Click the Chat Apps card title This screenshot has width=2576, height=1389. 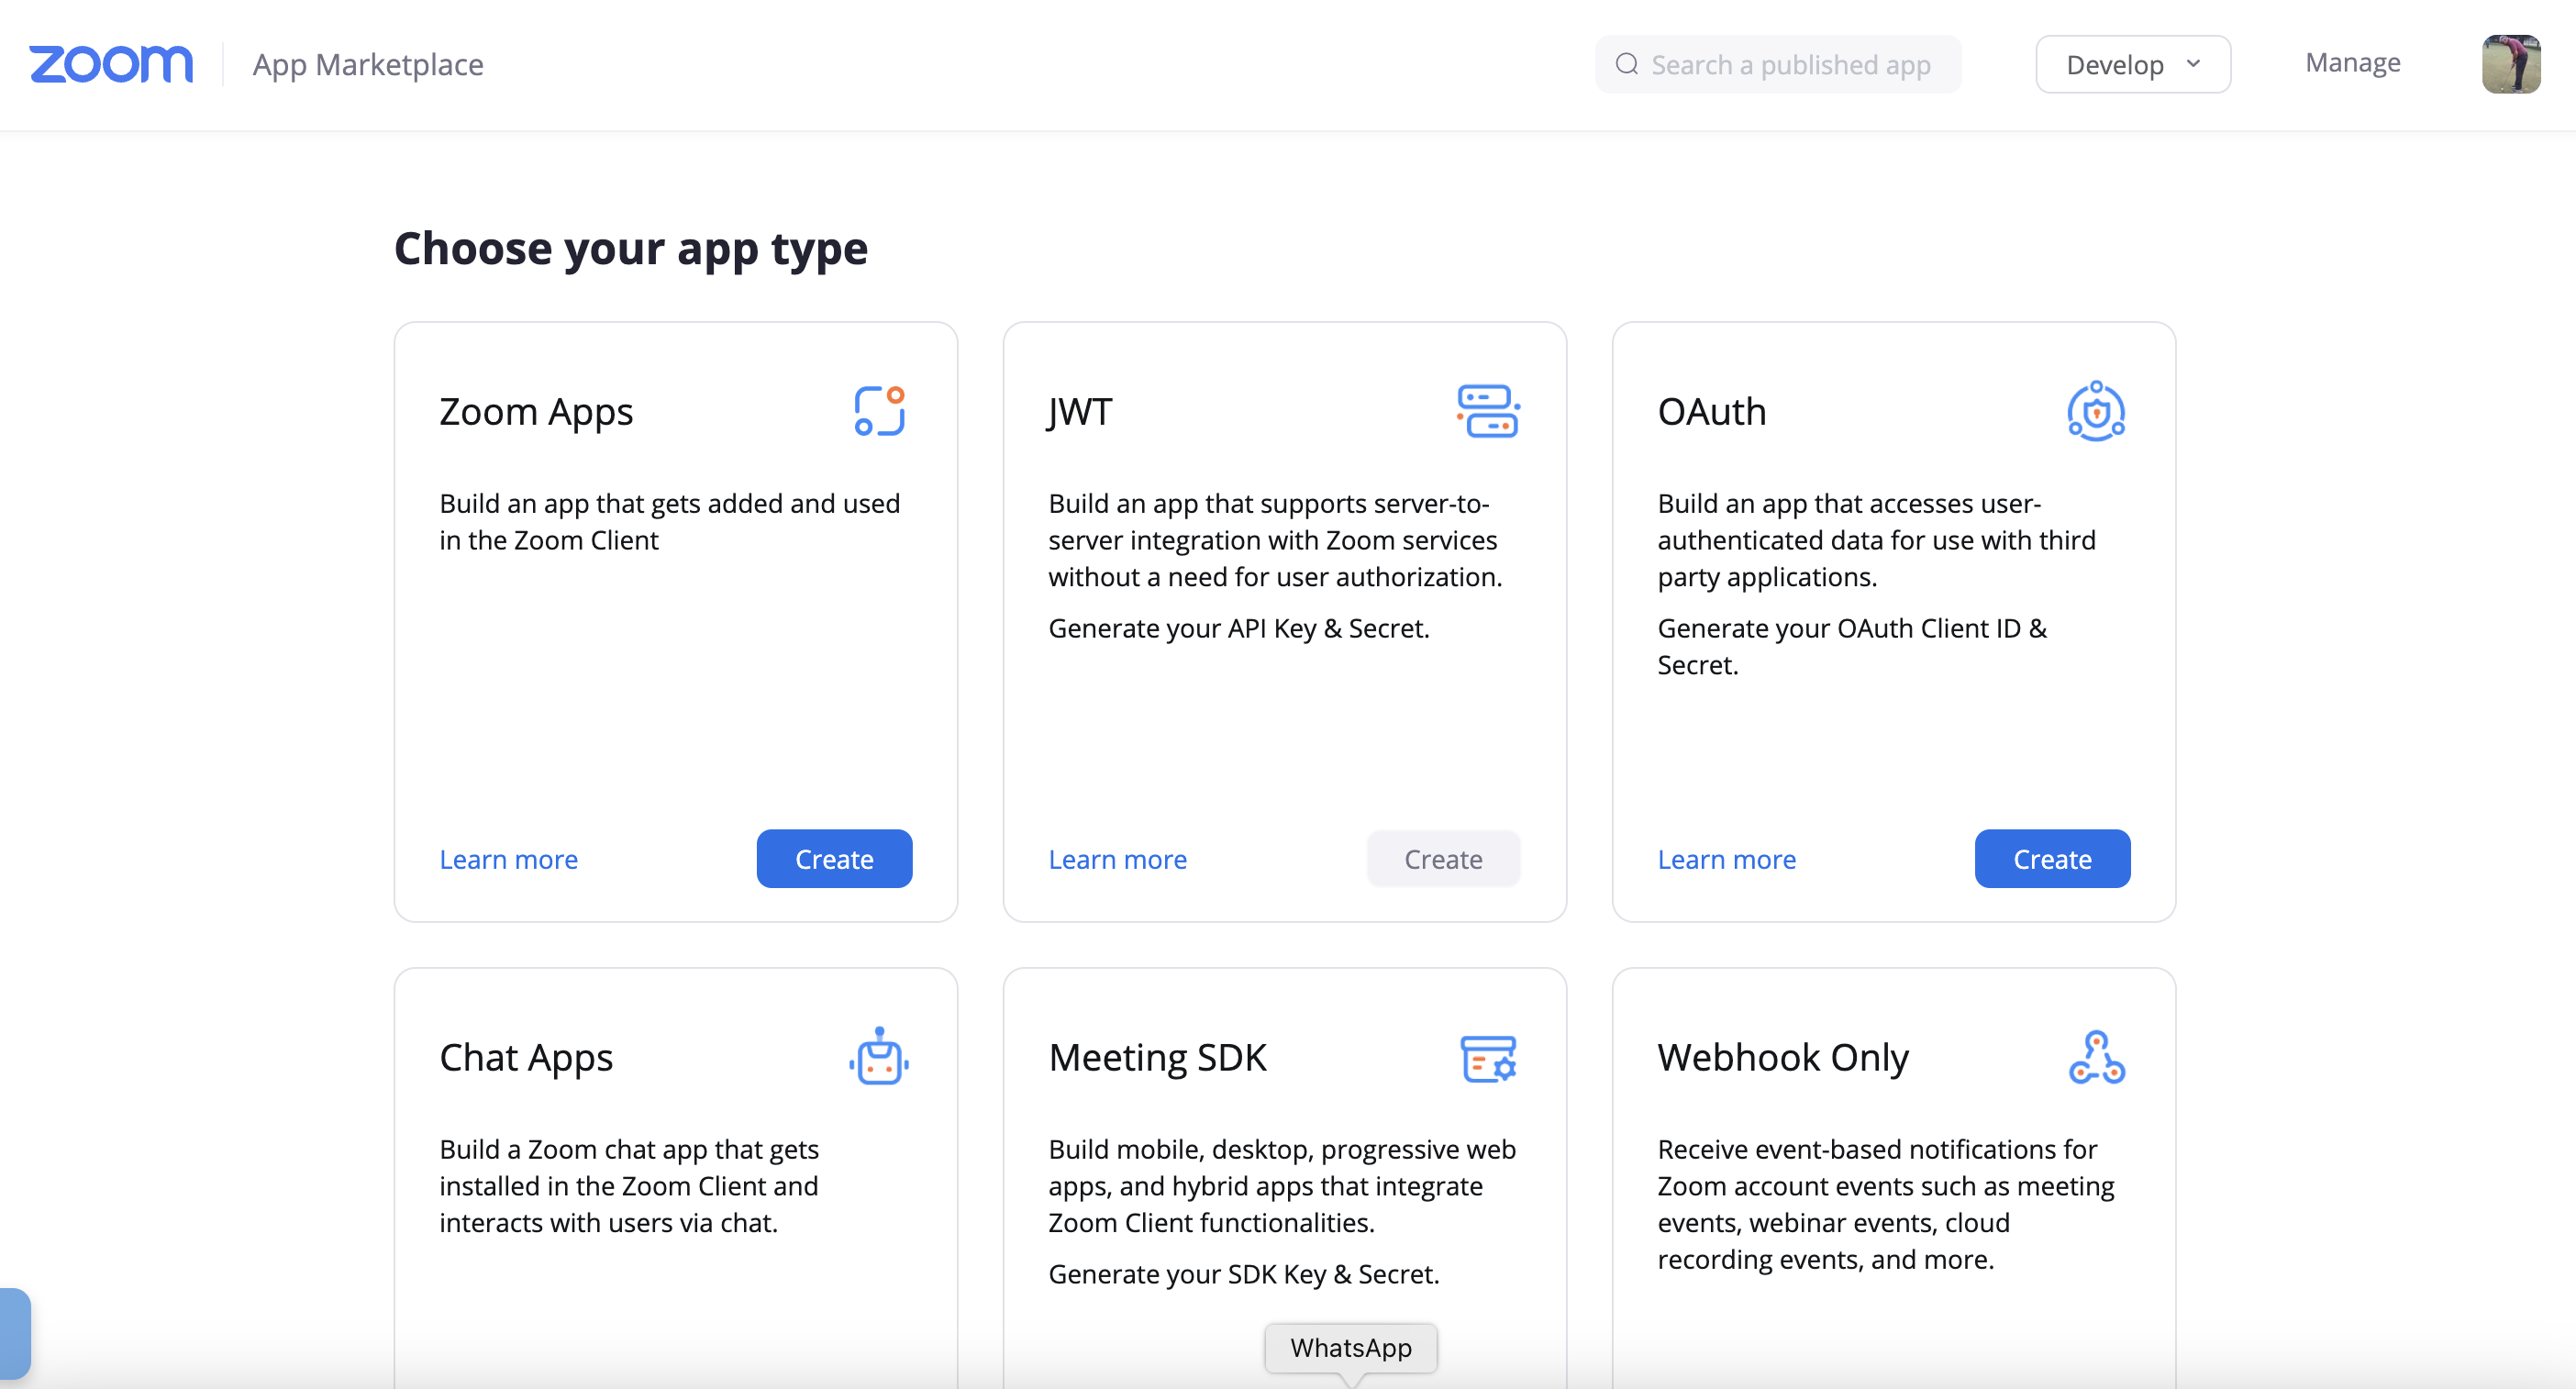pos(526,1057)
